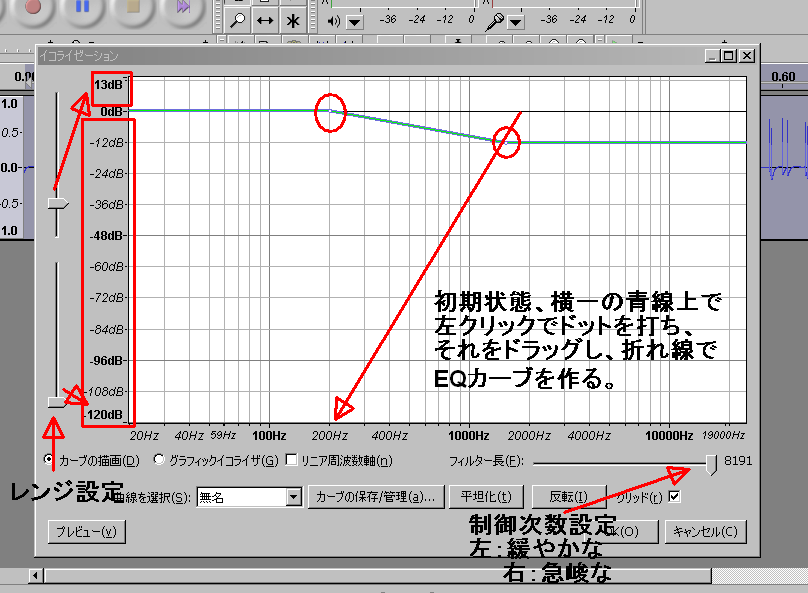The image size is (808, 593).
Task: Click the フィルター長 slider handle
Action: click(x=711, y=464)
